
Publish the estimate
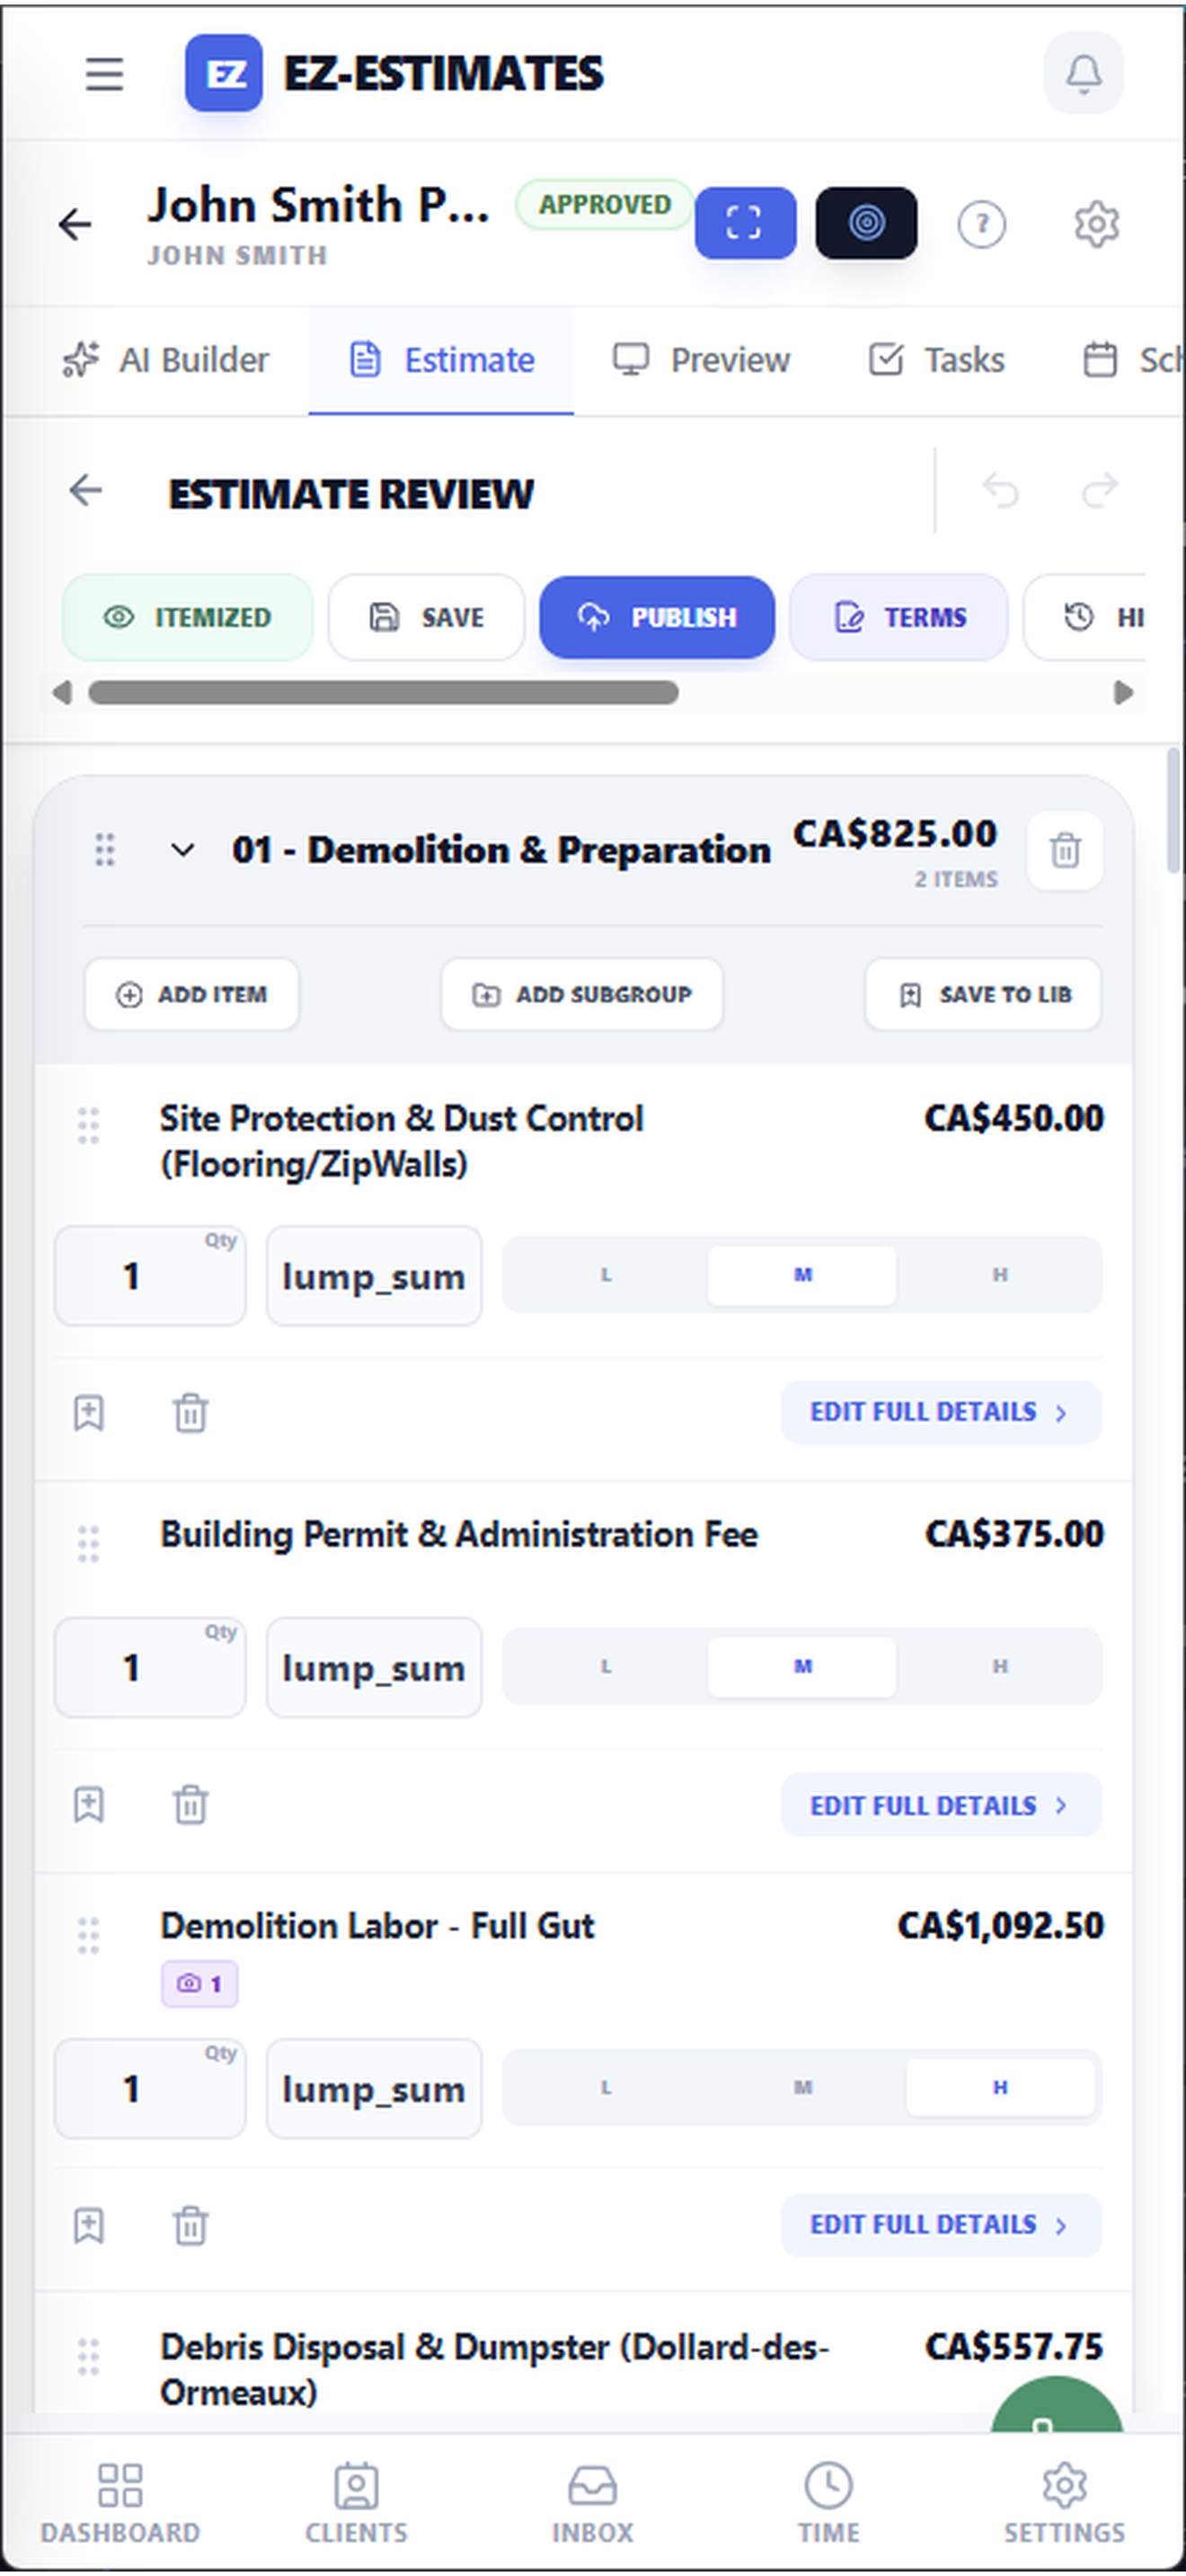click(657, 618)
